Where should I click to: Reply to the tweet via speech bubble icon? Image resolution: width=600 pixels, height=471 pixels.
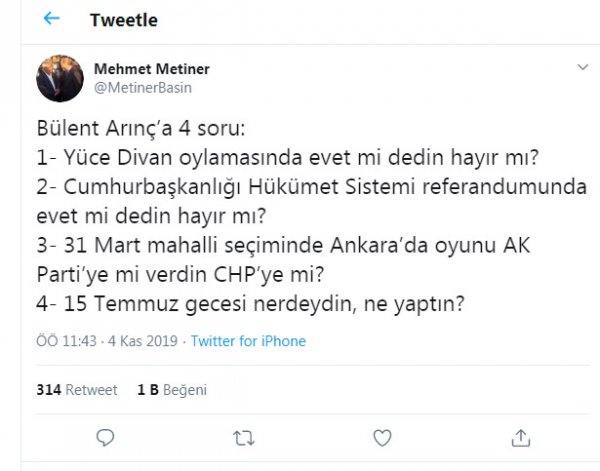tap(105, 438)
